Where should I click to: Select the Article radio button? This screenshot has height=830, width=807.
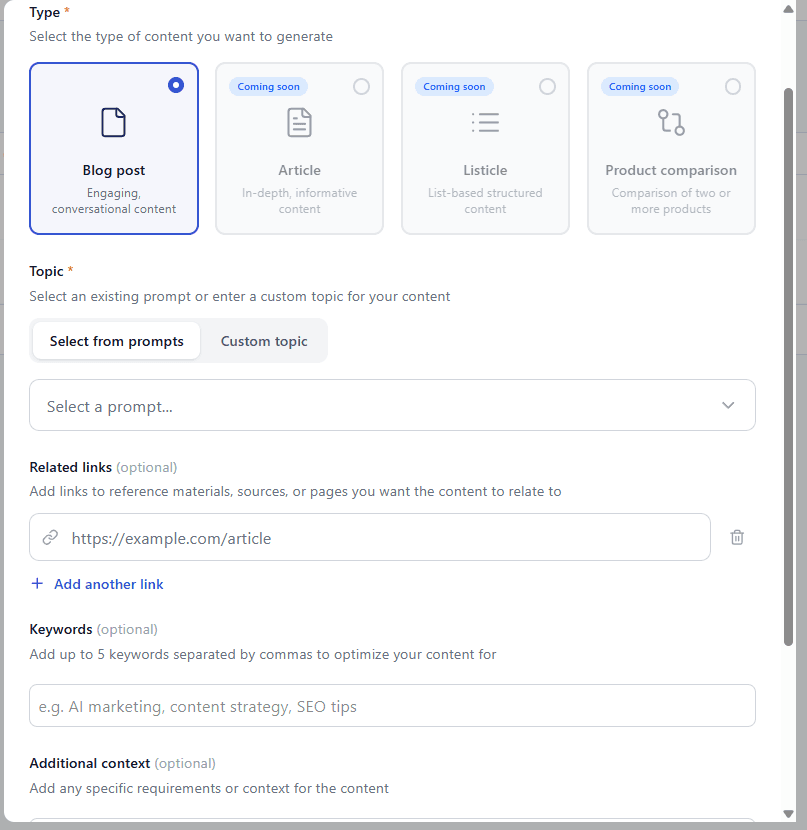pos(361,86)
